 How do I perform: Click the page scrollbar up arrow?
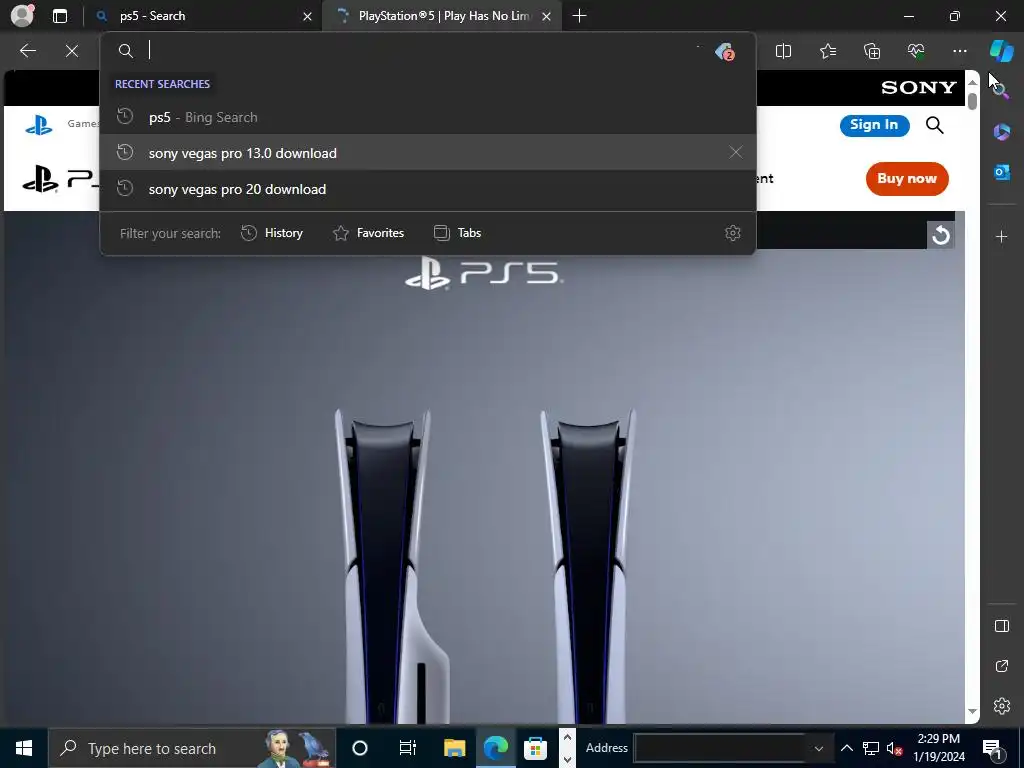[972, 82]
